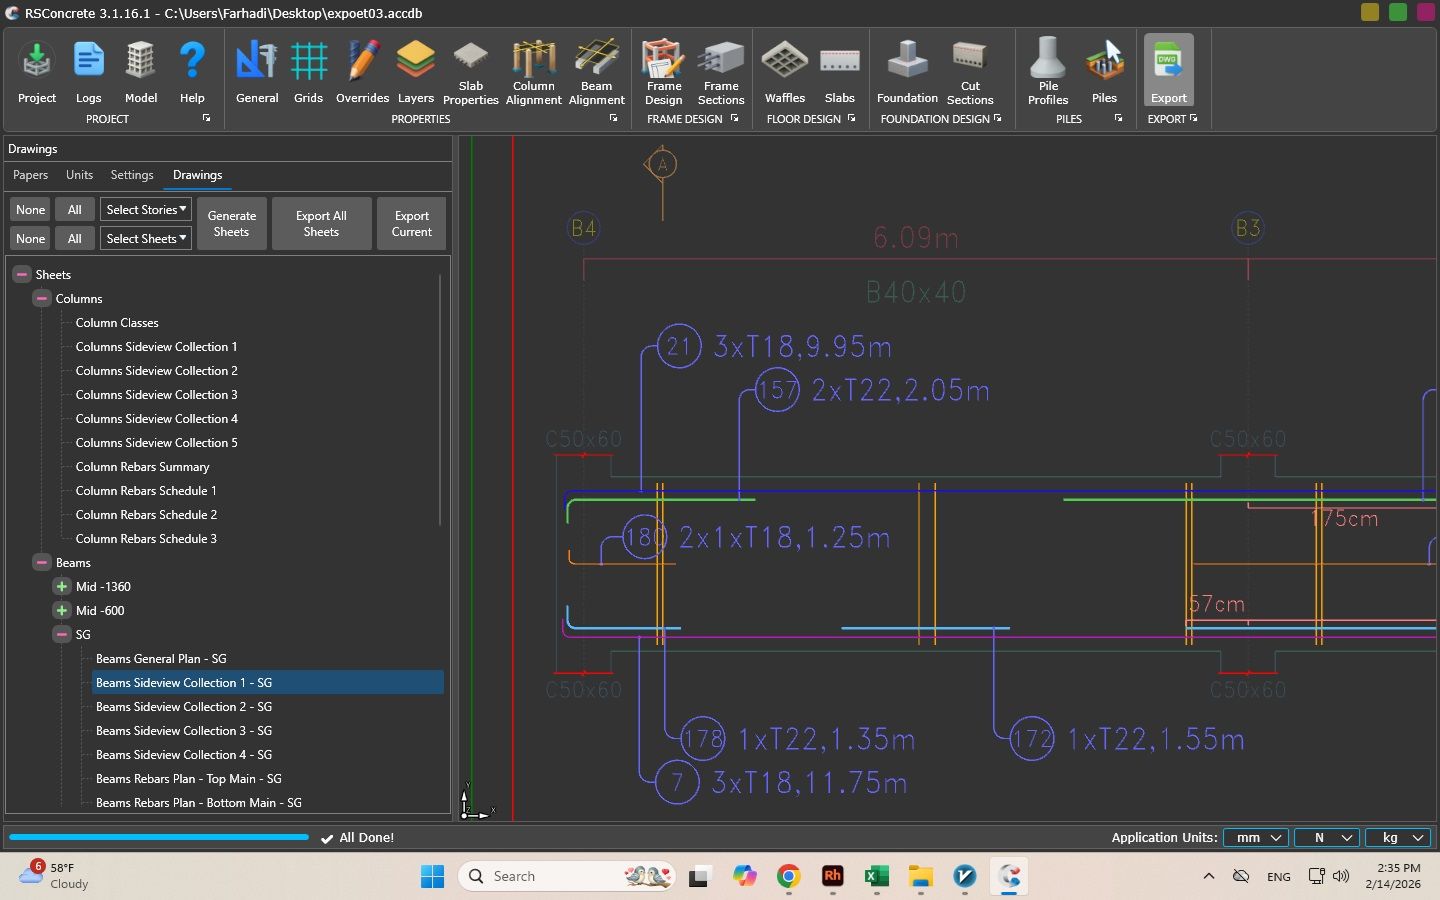Screen dimensions: 1440x900
Task: Open the Select Sheets dropdown
Action: [x=145, y=239]
